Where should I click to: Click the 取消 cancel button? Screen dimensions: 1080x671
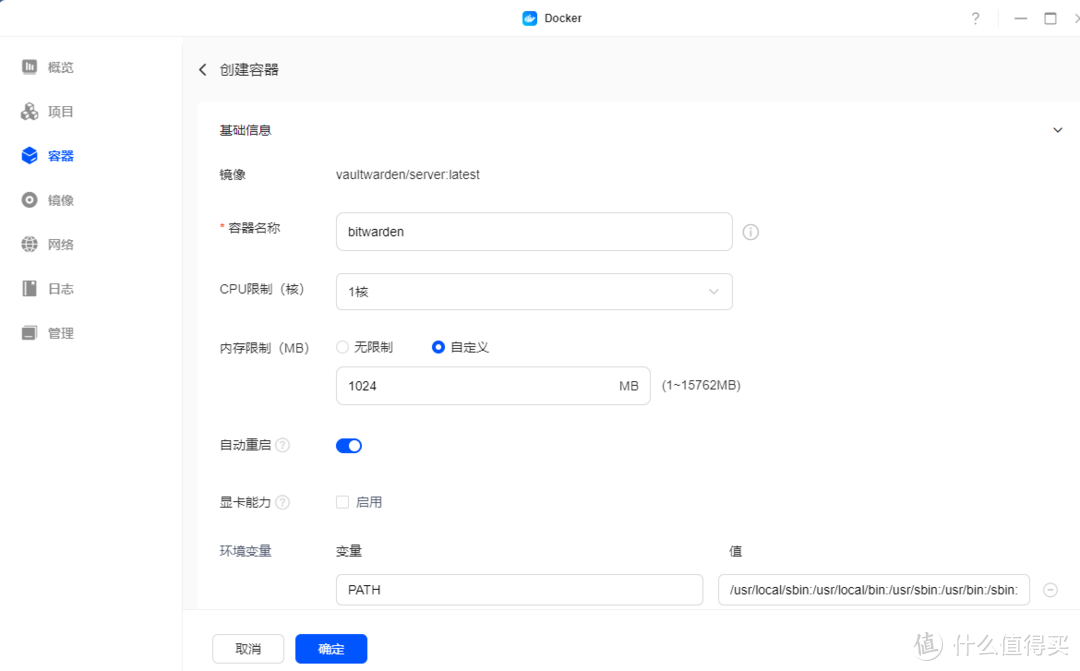tap(248, 648)
